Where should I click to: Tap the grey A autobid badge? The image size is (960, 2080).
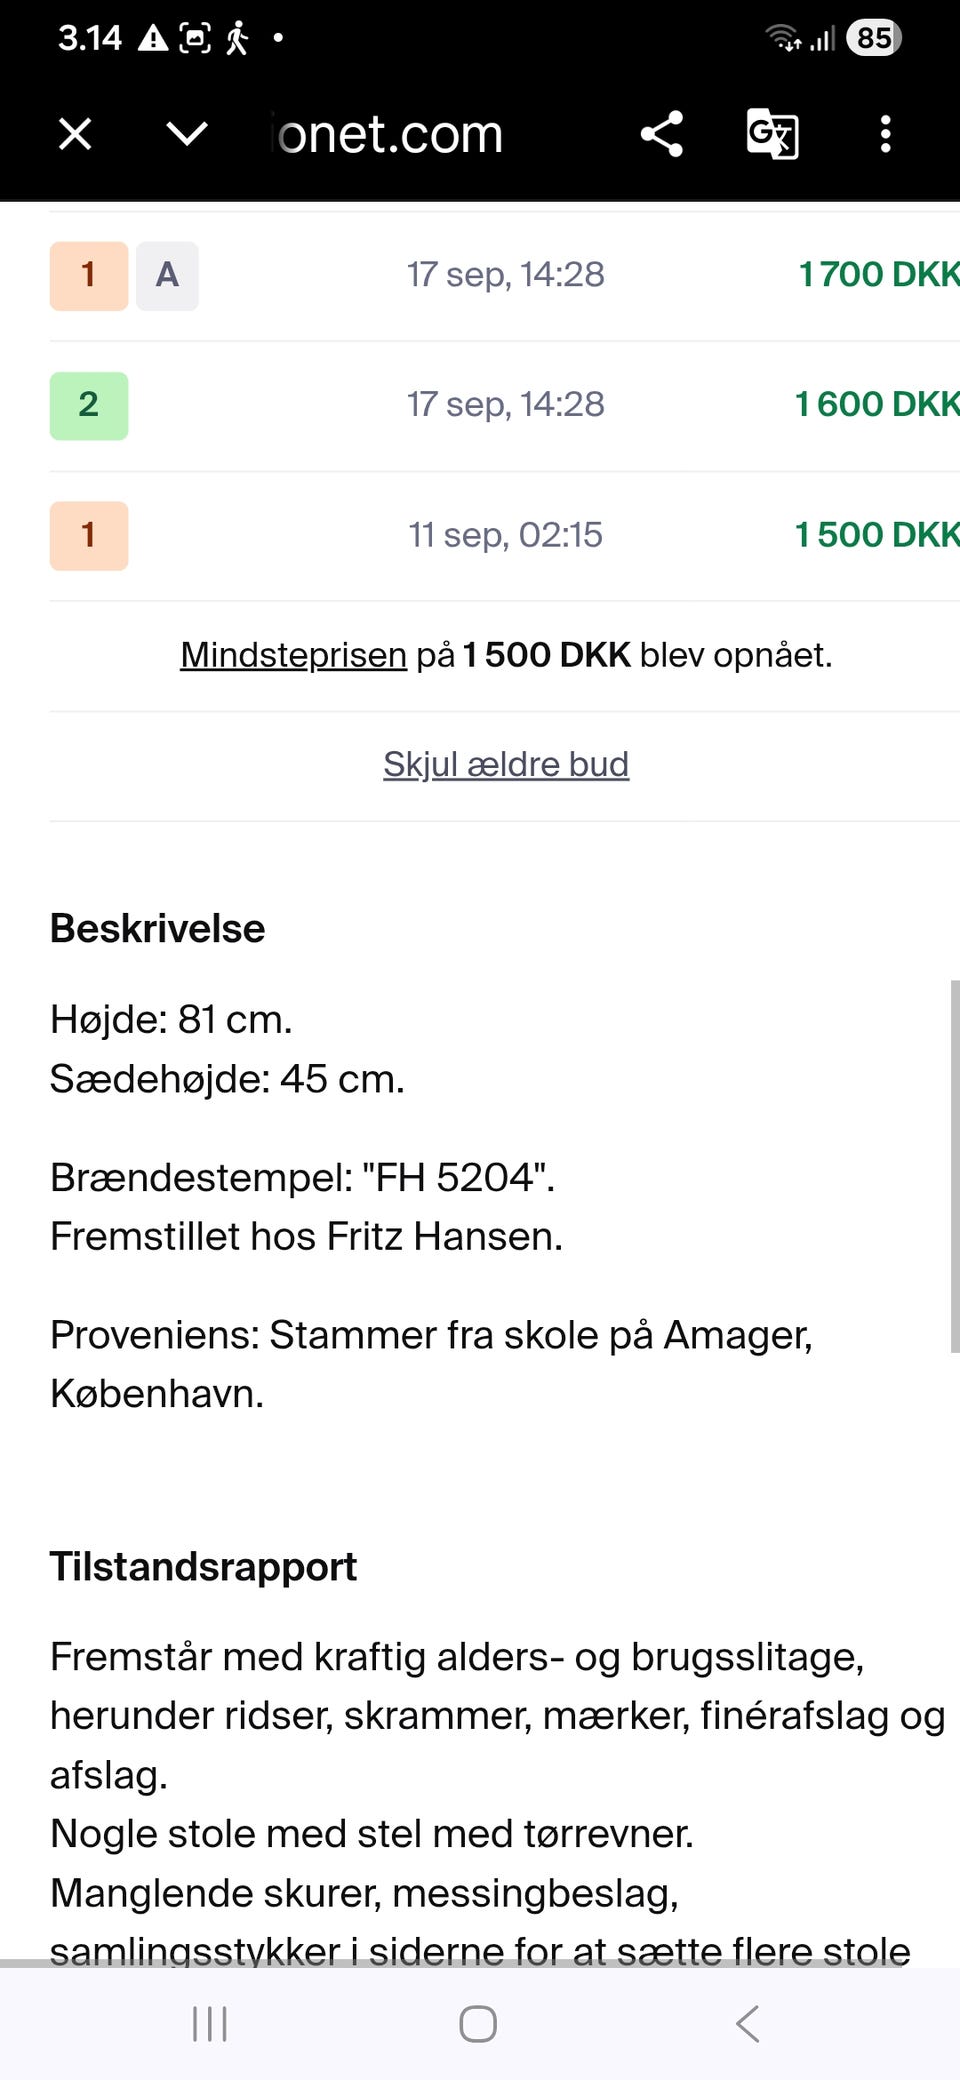pos(167,275)
